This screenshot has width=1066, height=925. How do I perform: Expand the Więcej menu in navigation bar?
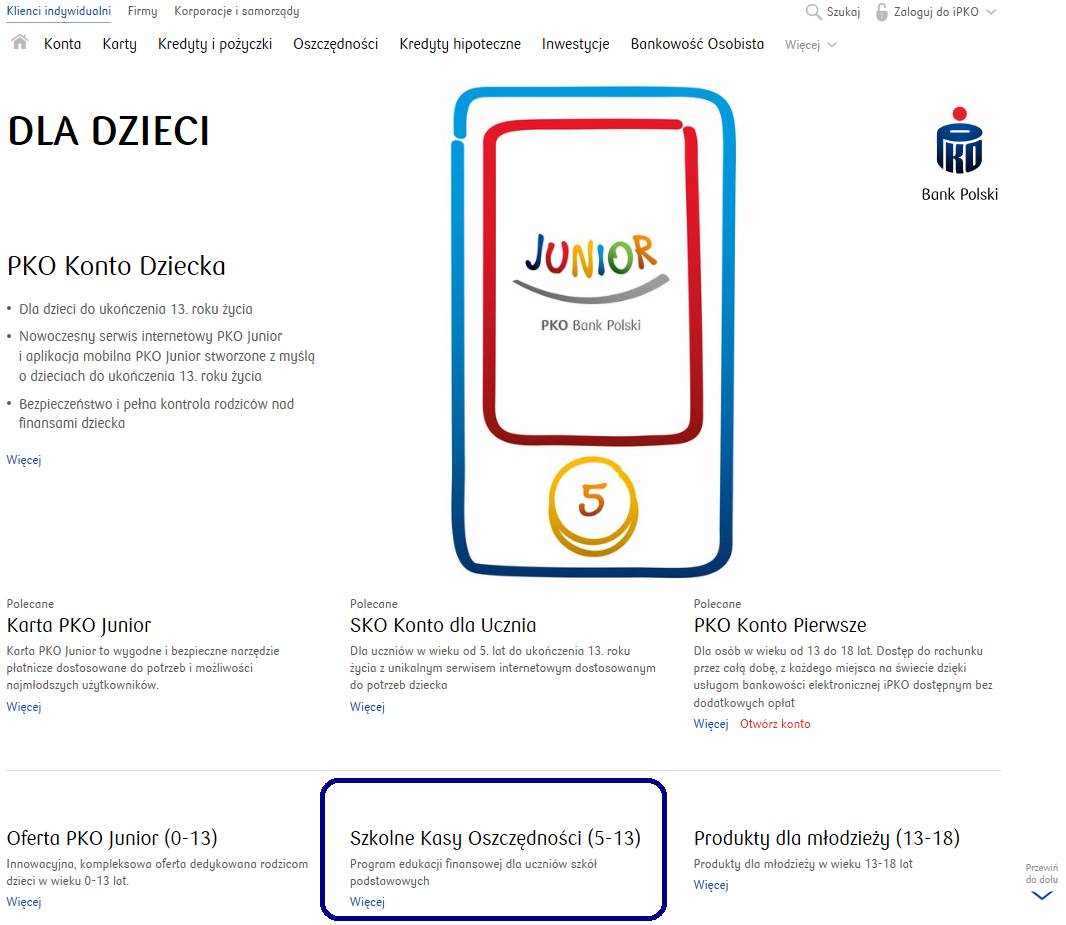810,45
